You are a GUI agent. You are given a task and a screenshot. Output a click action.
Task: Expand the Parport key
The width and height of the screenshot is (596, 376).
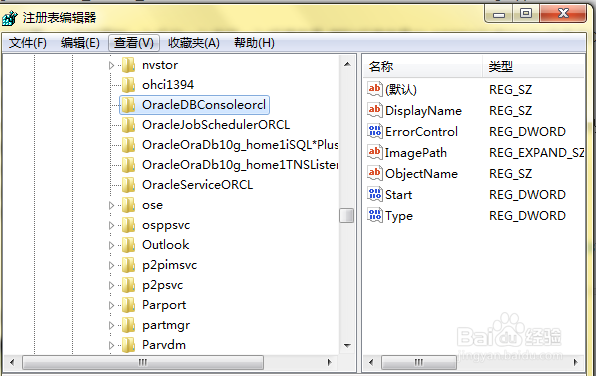pyautogui.click(x=111, y=305)
